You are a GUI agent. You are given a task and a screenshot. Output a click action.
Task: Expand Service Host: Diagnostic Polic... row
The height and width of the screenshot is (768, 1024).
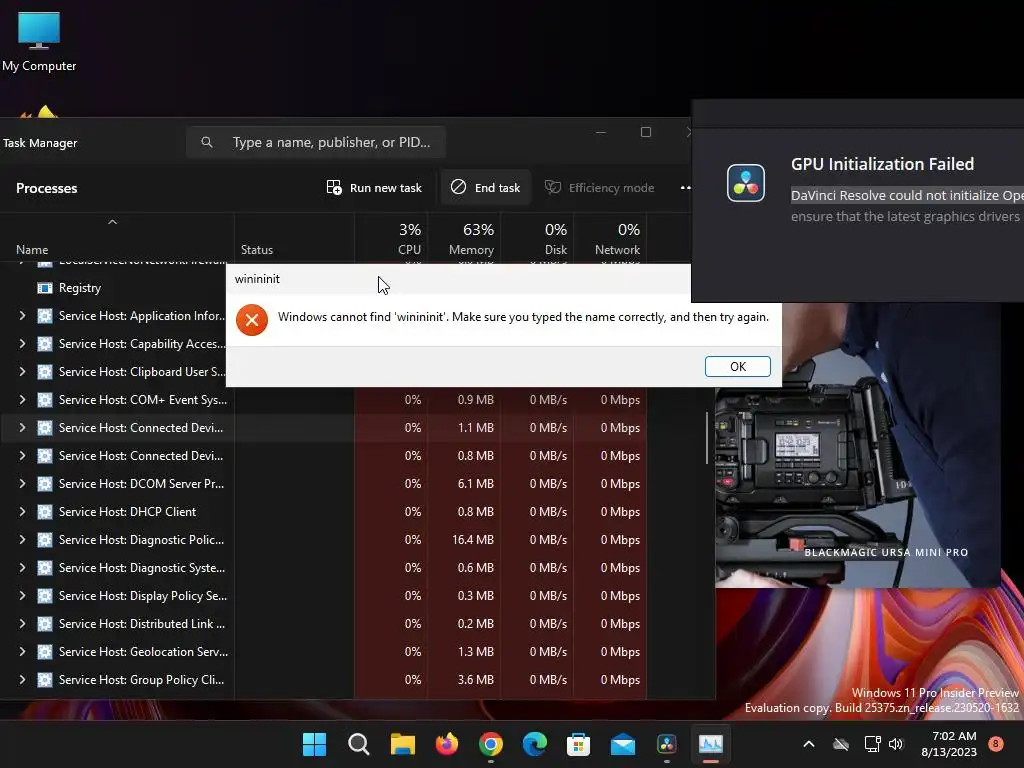click(x=22, y=540)
